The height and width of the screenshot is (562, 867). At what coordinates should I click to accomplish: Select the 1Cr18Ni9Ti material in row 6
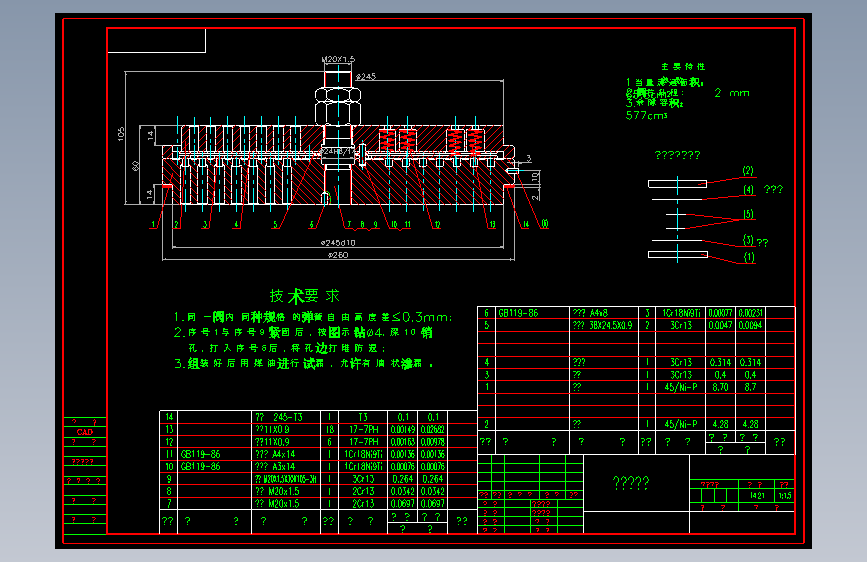tap(681, 313)
